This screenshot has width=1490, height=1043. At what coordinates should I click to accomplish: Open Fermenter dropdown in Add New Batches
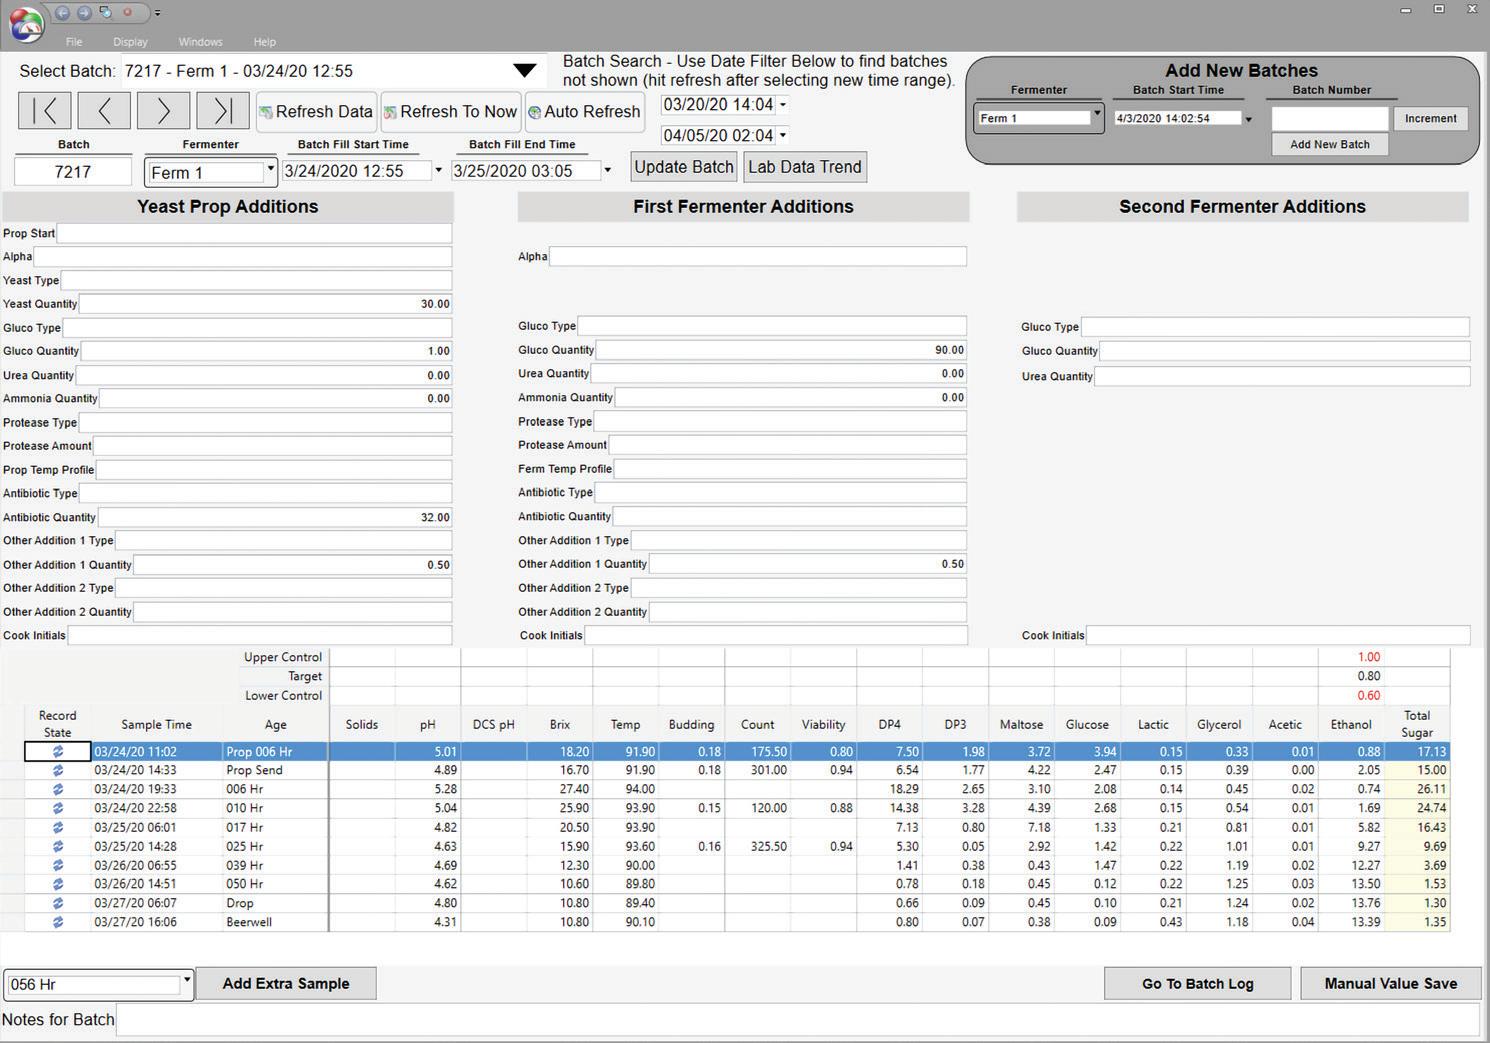pos(1097,115)
